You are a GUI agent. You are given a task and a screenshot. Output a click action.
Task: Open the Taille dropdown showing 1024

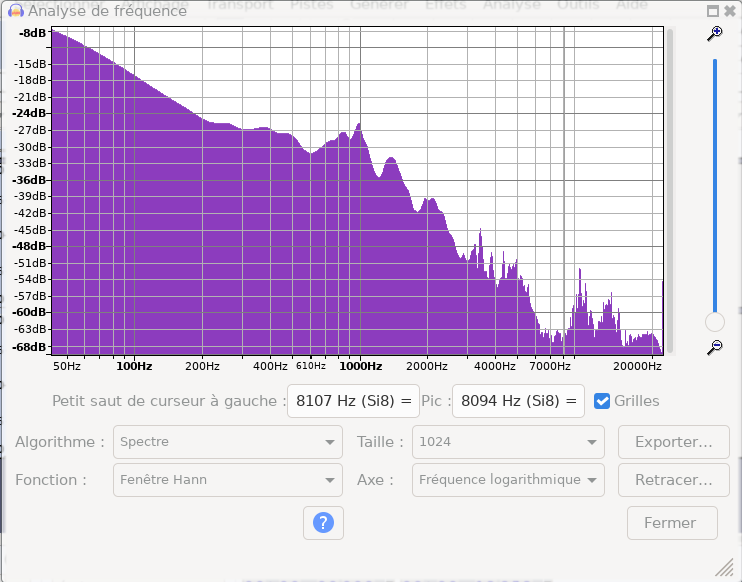click(x=508, y=442)
